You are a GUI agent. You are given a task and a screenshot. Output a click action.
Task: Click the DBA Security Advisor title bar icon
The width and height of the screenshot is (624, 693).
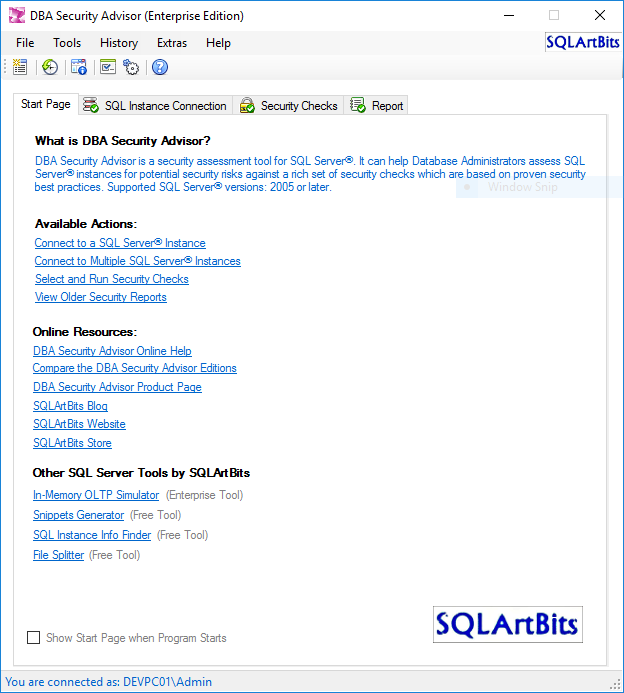pos(17,15)
